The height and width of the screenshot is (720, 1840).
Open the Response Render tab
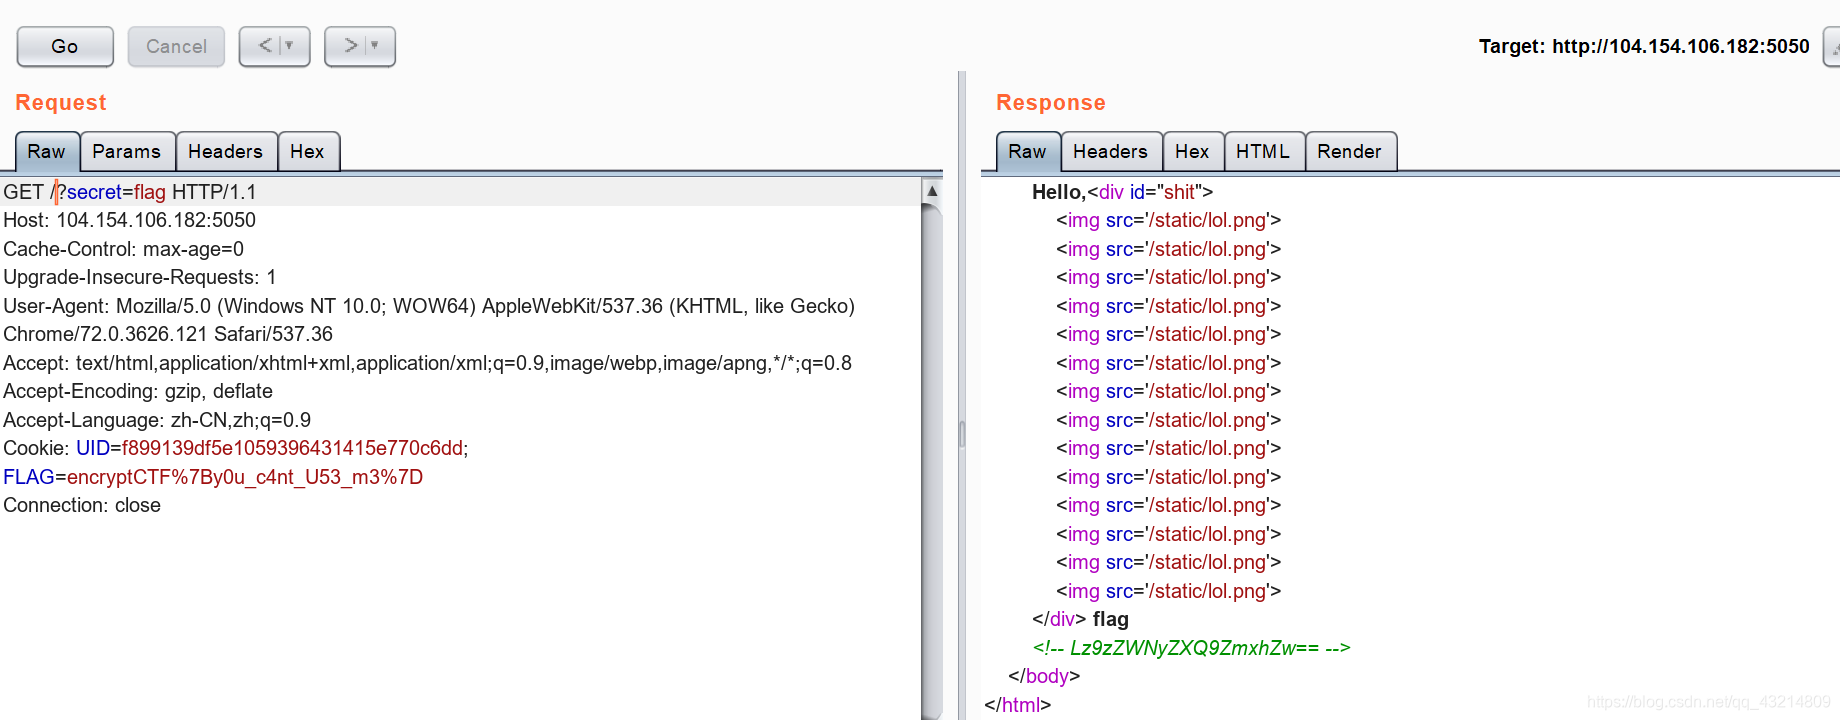tap(1350, 152)
